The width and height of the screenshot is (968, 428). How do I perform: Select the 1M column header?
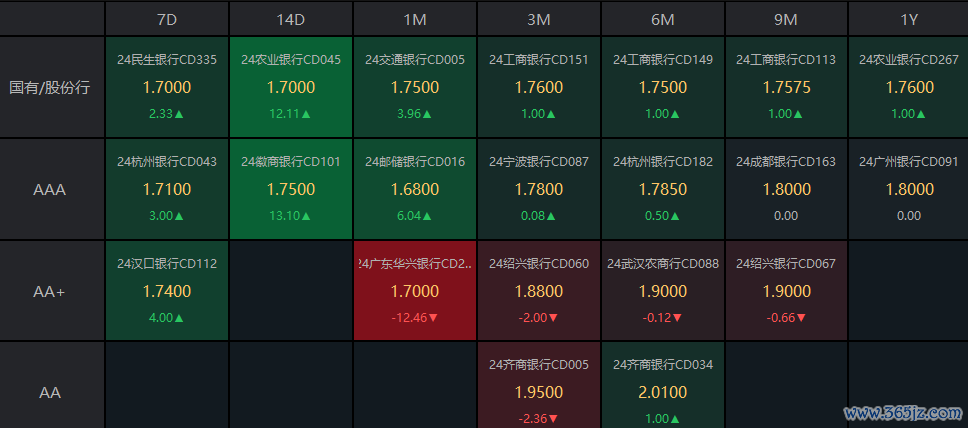coord(415,19)
